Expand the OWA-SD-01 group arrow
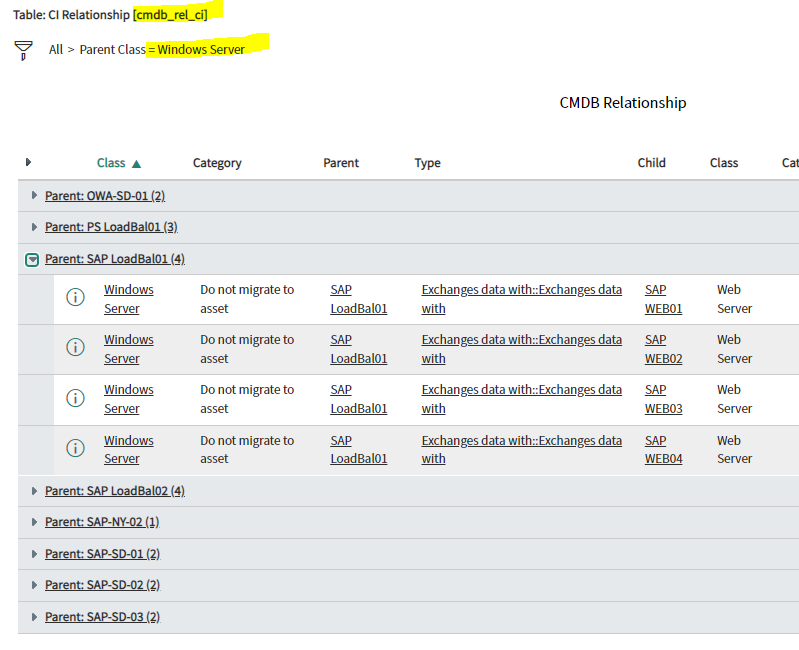Viewport: 799px width, 650px height. pyautogui.click(x=34, y=195)
